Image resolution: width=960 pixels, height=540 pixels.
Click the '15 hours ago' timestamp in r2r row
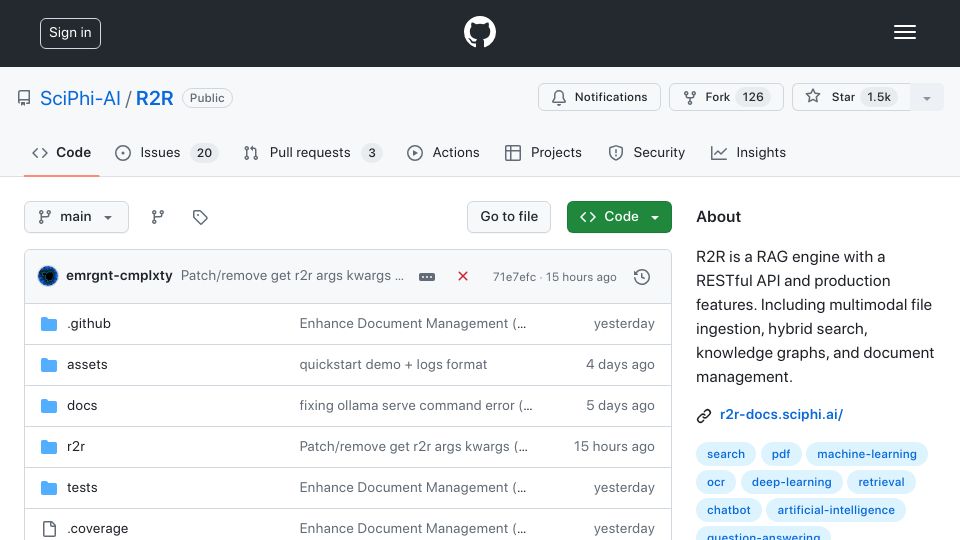pyautogui.click(x=613, y=446)
